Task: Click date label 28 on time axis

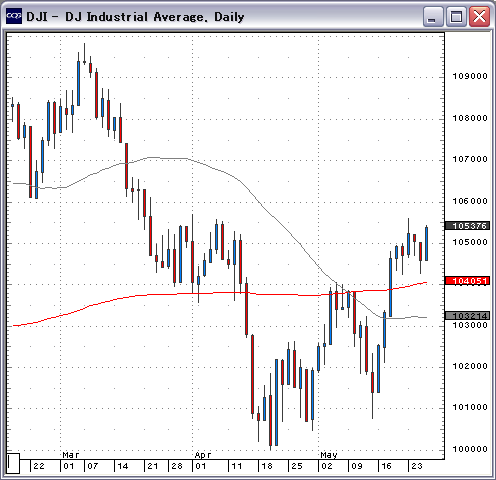Action: click(x=177, y=466)
